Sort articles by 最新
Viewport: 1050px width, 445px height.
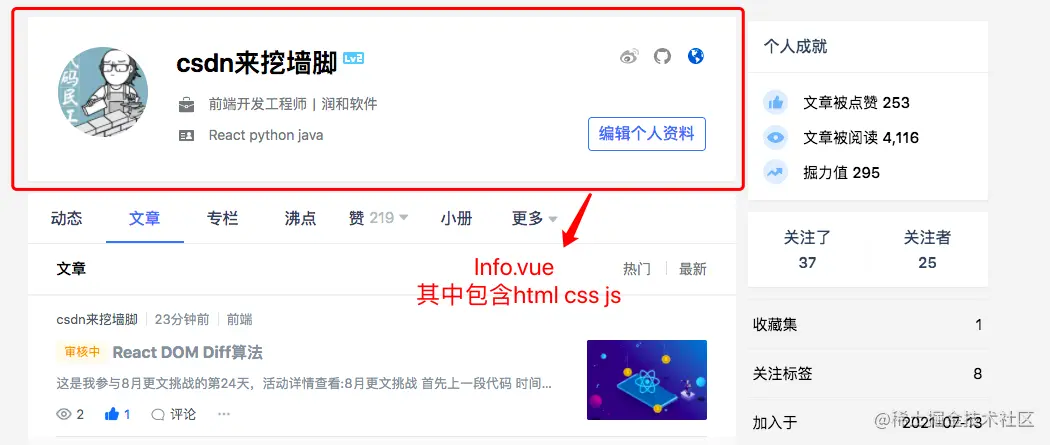pyautogui.click(x=692, y=269)
